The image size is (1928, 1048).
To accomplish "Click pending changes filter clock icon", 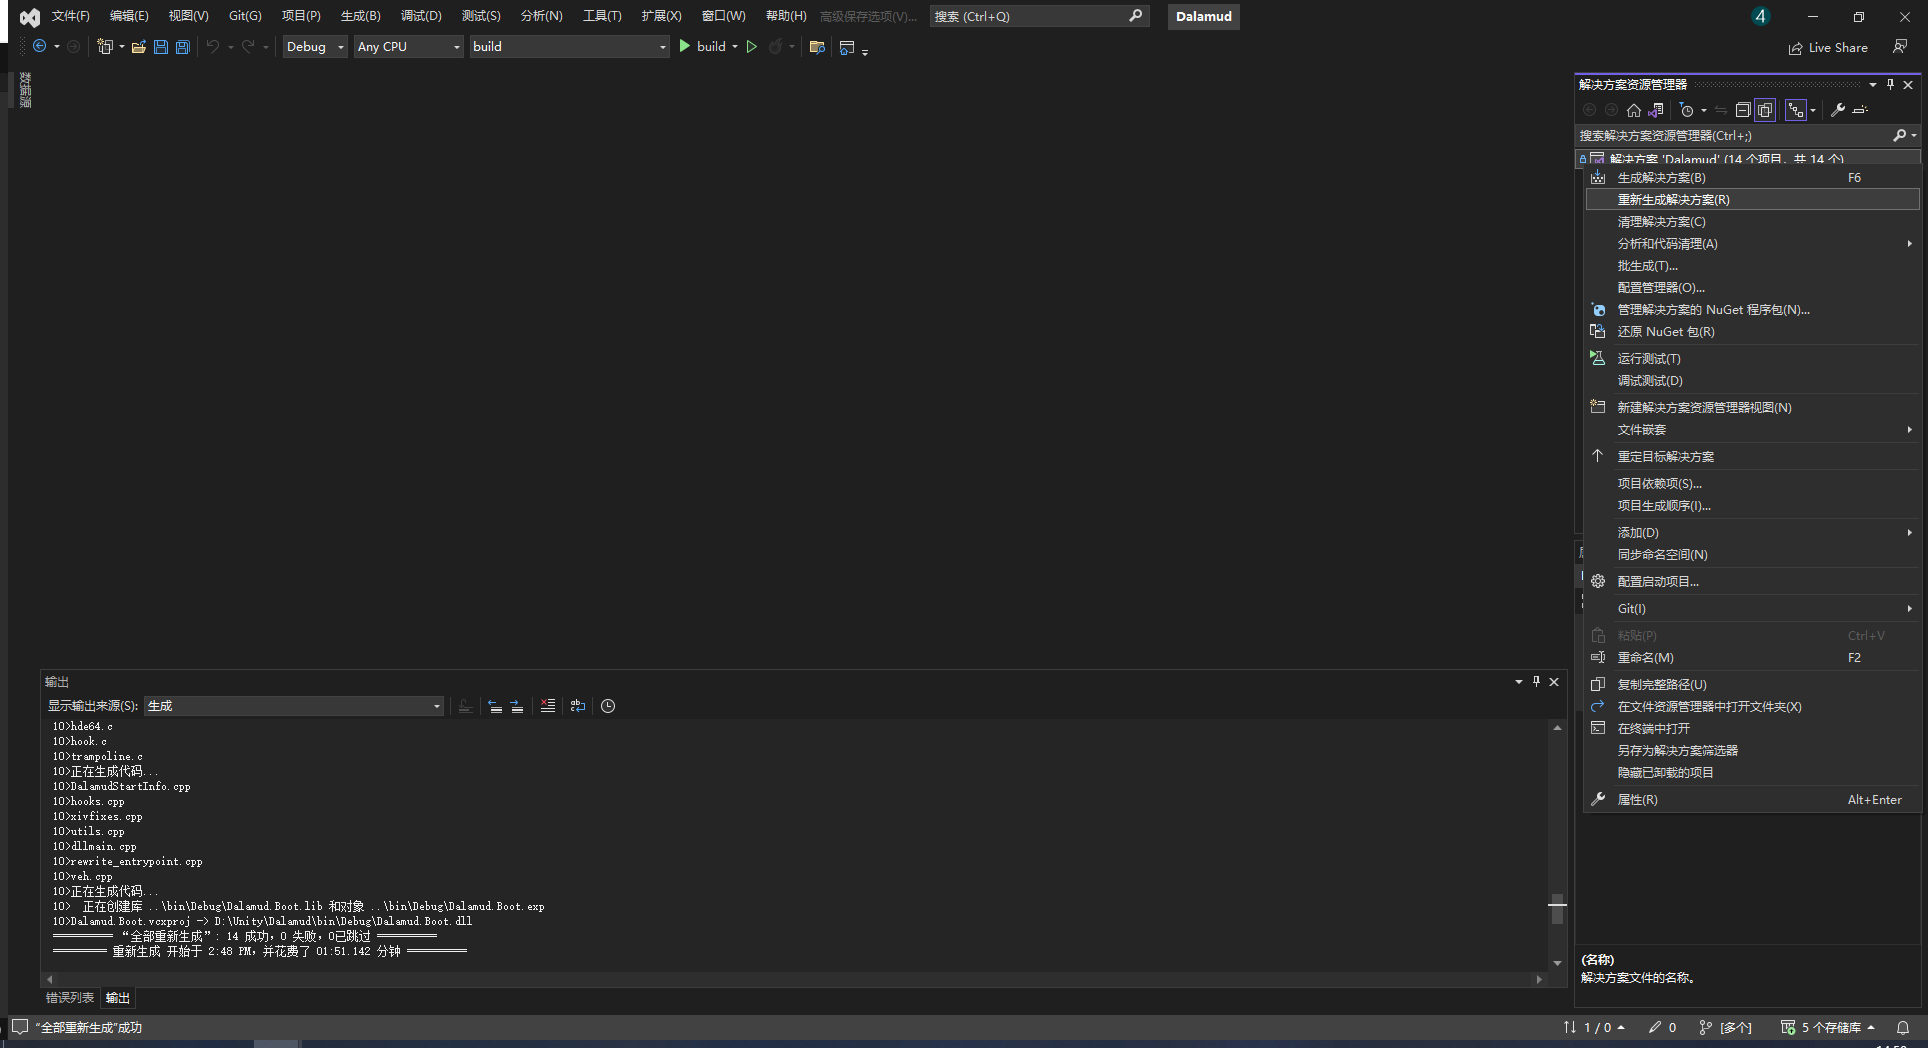I will pos(1687,110).
